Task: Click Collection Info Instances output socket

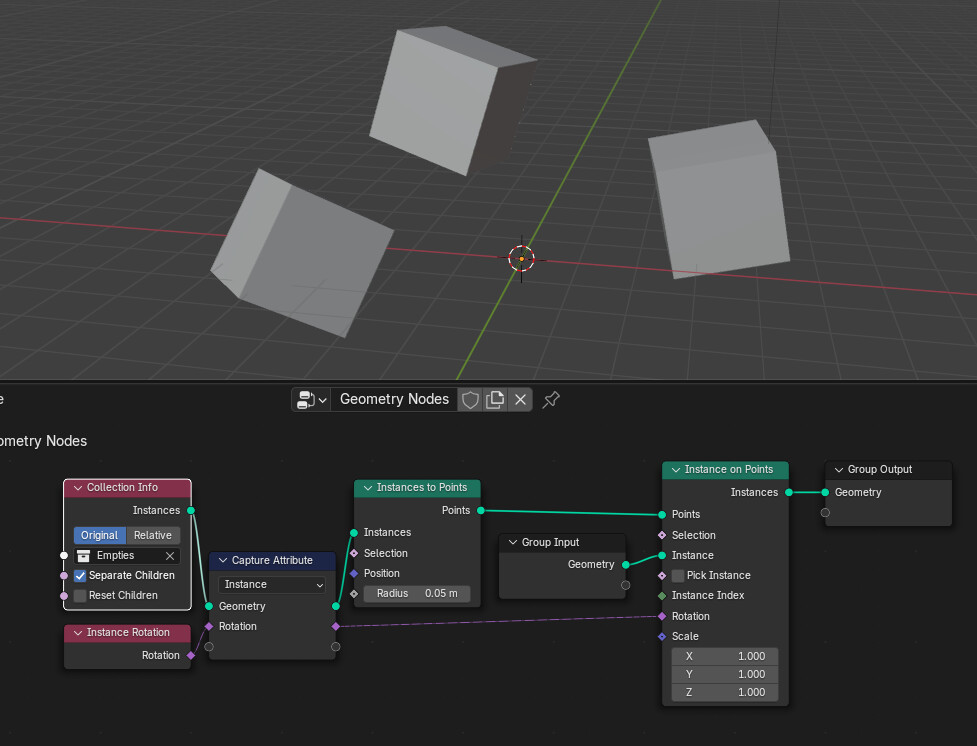Action: click(191, 510)
